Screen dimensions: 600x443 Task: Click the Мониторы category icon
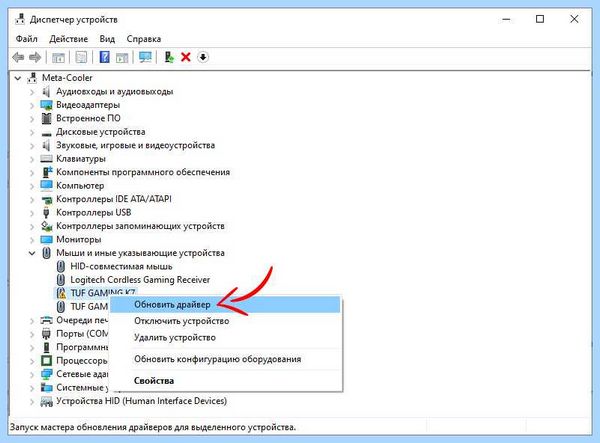click(x=46, y=239)
